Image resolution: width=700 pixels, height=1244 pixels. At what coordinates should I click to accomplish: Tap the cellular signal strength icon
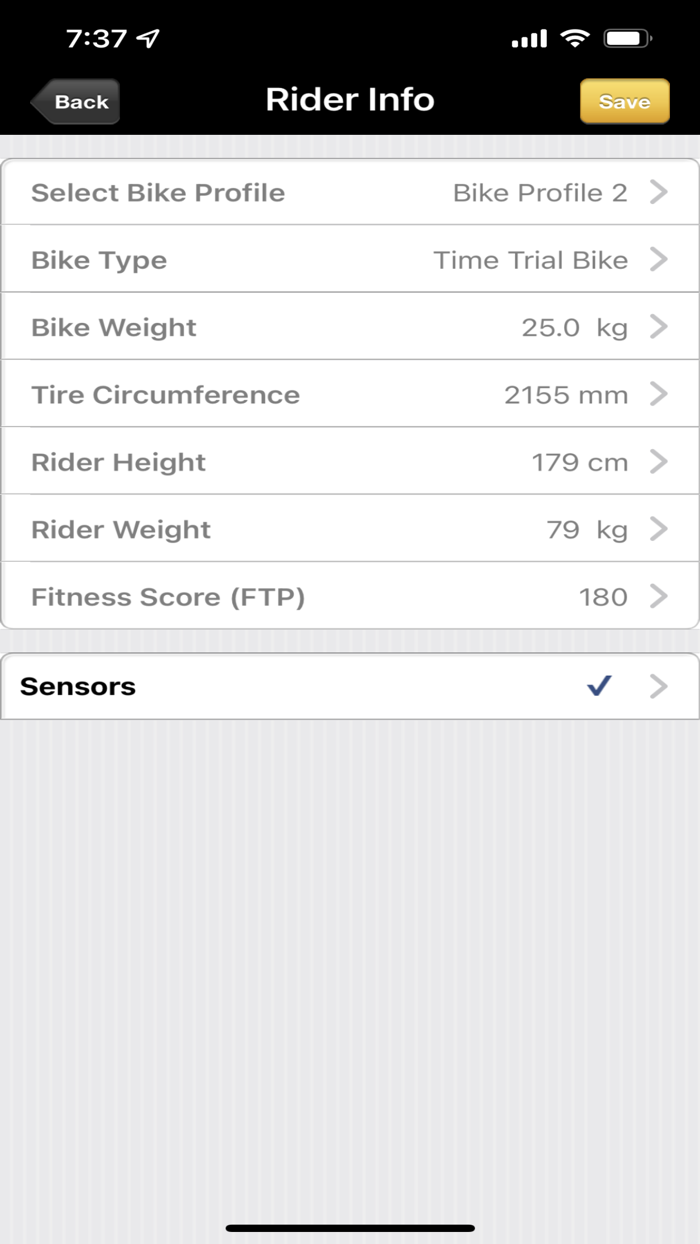(528, 38)
